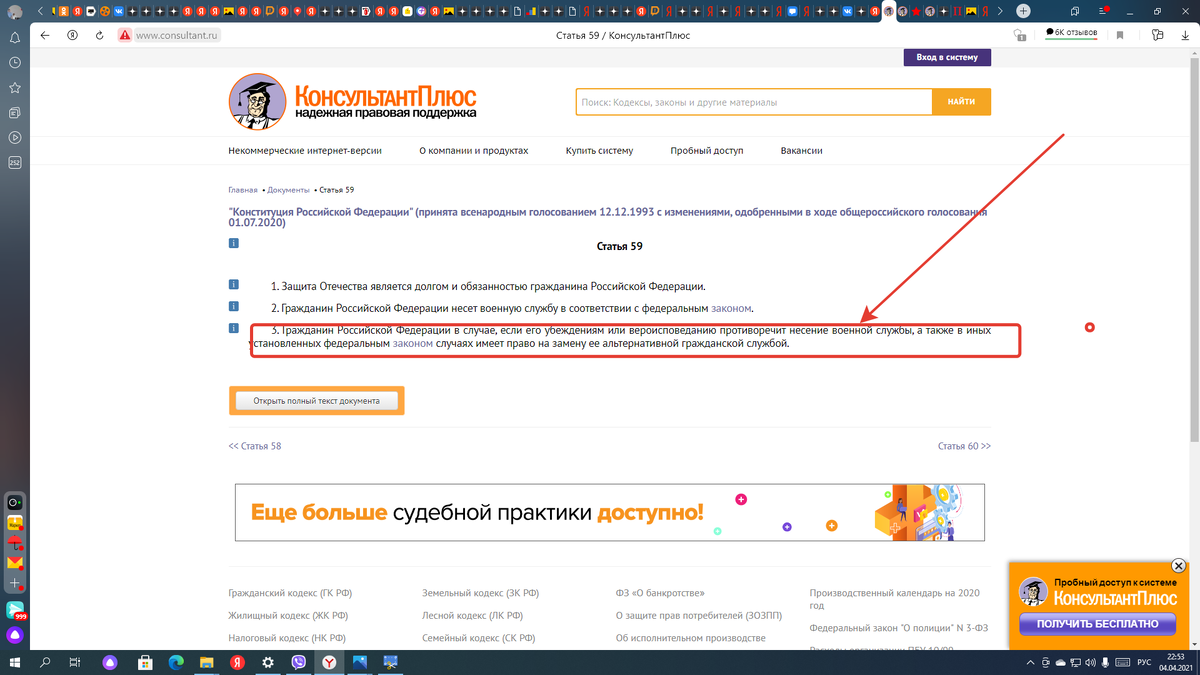Open законом link in paragraph 2

[731, 308]
